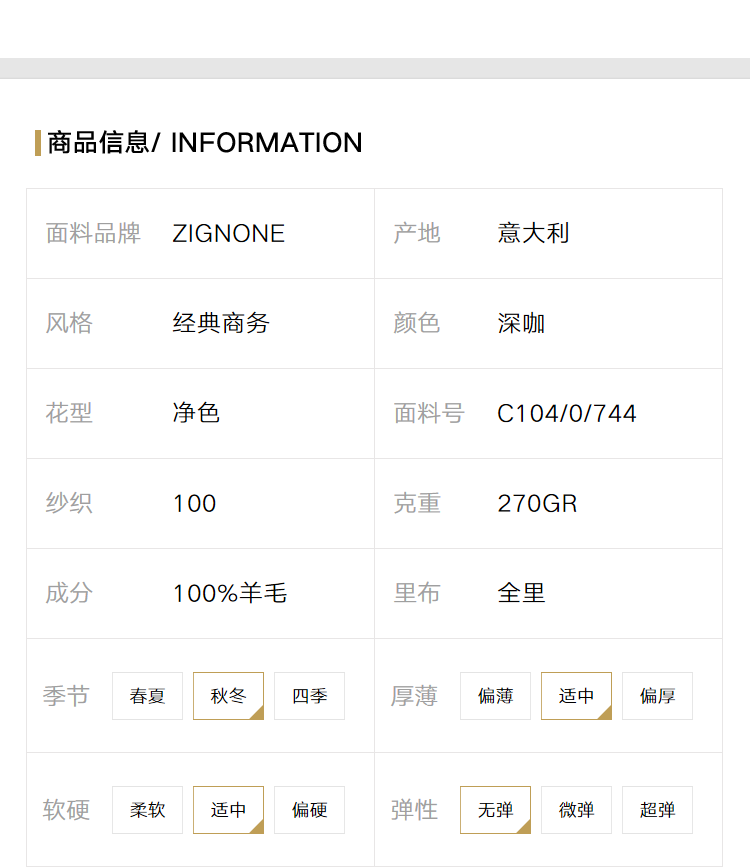This screenshot has width=750, height=867.
Task: Click the 成分 label
Action: point(69,593)
